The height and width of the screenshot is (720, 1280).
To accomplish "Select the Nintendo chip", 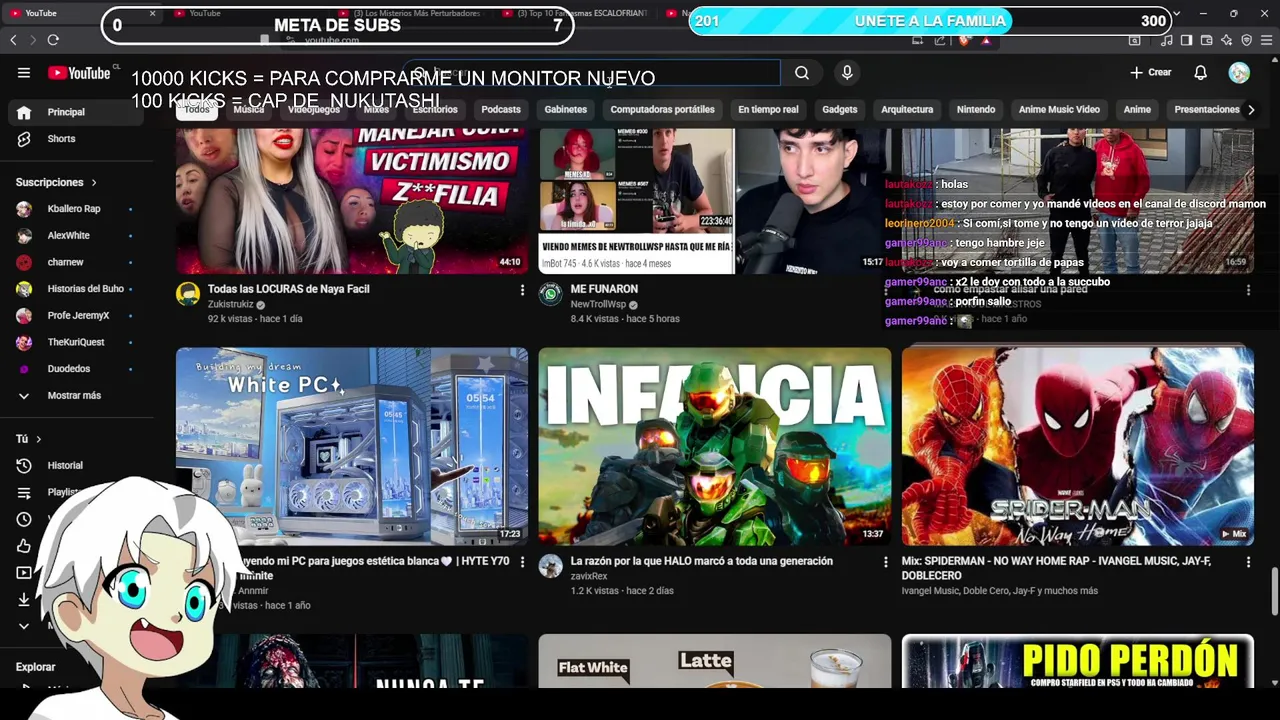I will (976, 110).
